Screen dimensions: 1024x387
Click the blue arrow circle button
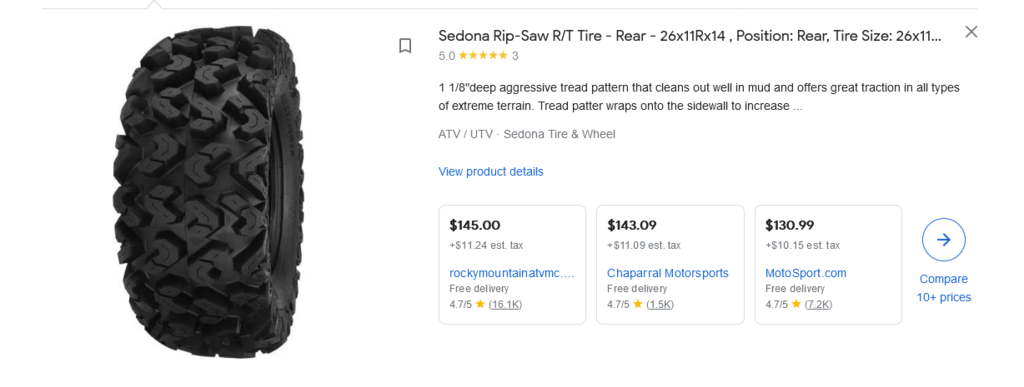tap(944, 240)
